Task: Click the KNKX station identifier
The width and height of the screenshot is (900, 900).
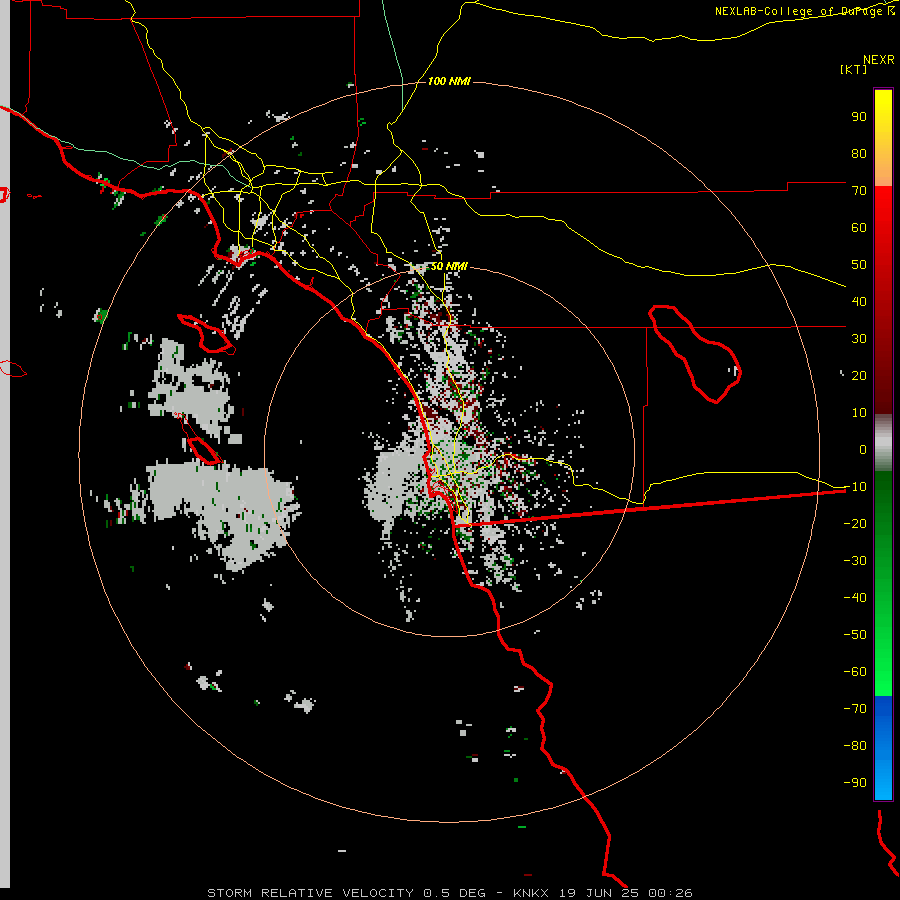Action: 531,893
